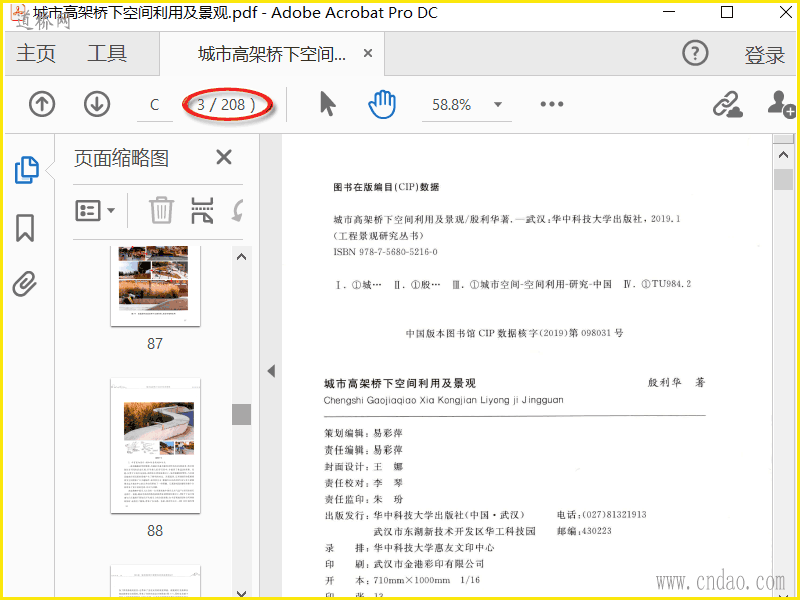800x600 pixels.
Task: Go to previous page with up arrow
Action: [42, 104]
